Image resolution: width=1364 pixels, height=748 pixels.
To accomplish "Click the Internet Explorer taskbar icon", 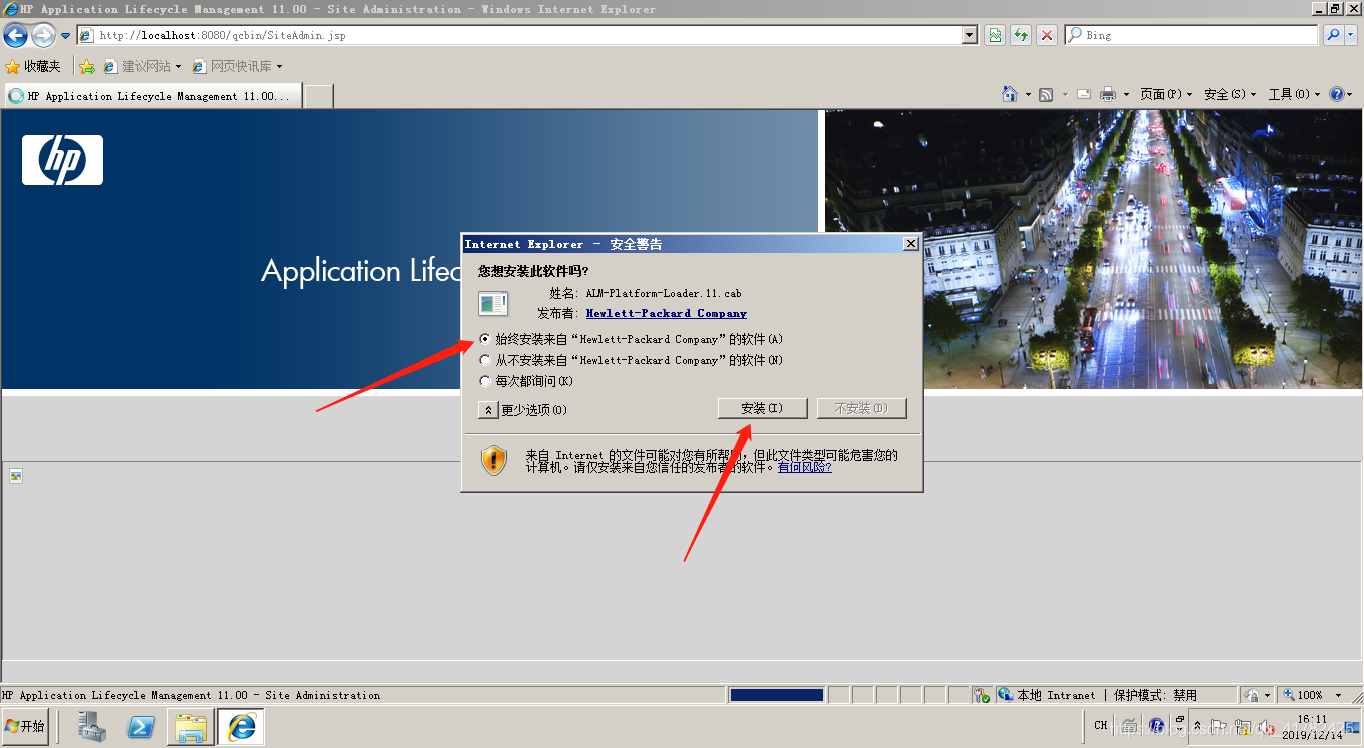I will coord(241,727).
